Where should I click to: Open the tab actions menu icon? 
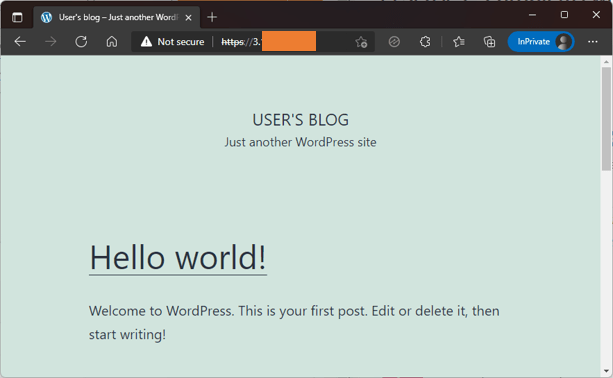(x=17, y=17)
